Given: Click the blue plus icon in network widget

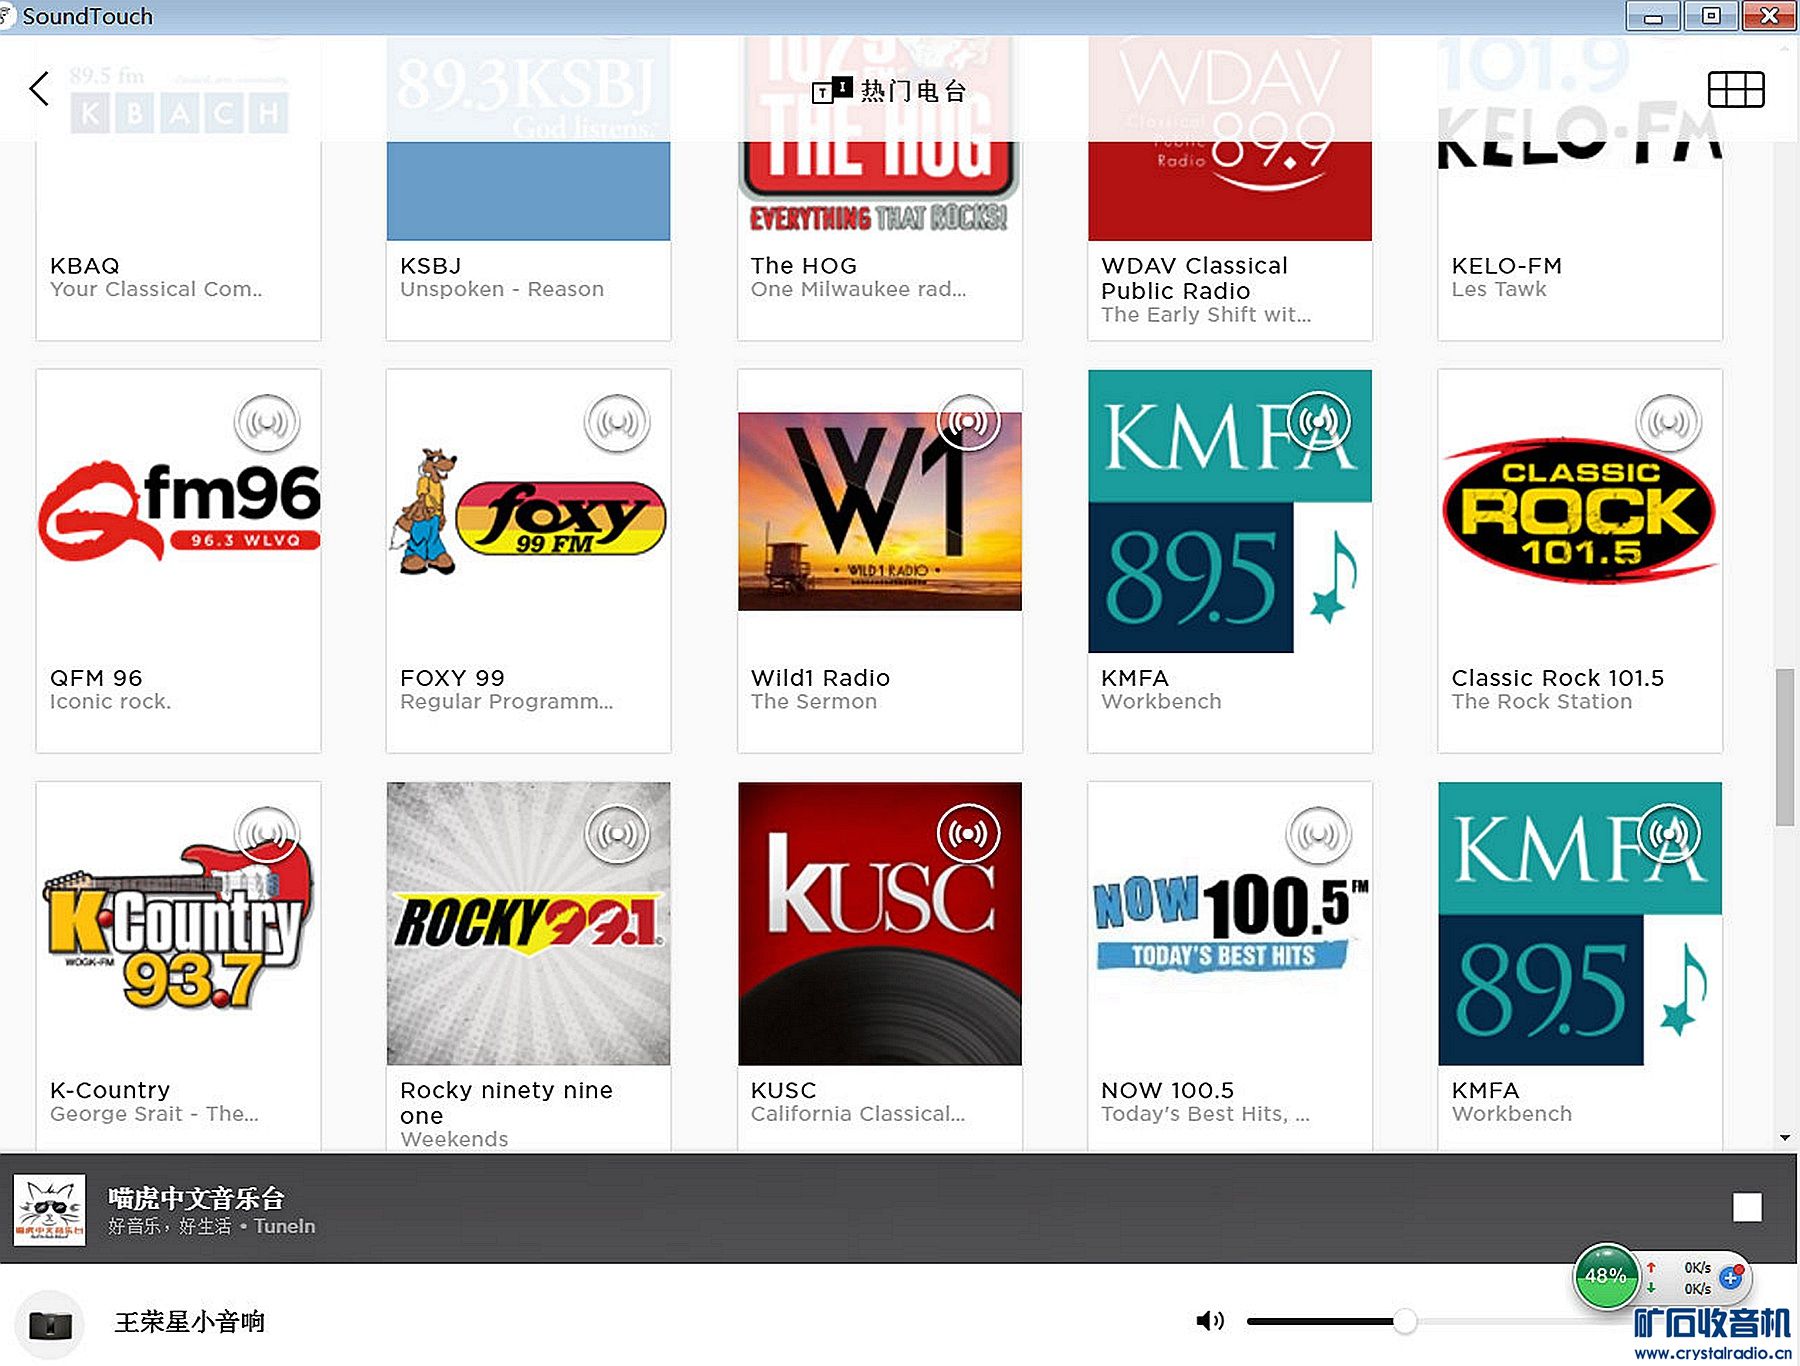Looking at the screenshot, I should 1731,1277.
